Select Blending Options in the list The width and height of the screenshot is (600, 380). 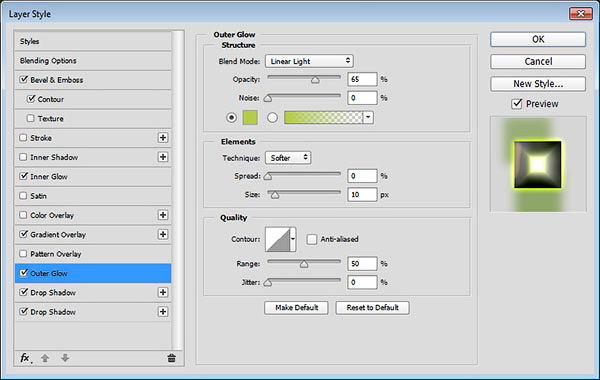[x=93, y=60]
